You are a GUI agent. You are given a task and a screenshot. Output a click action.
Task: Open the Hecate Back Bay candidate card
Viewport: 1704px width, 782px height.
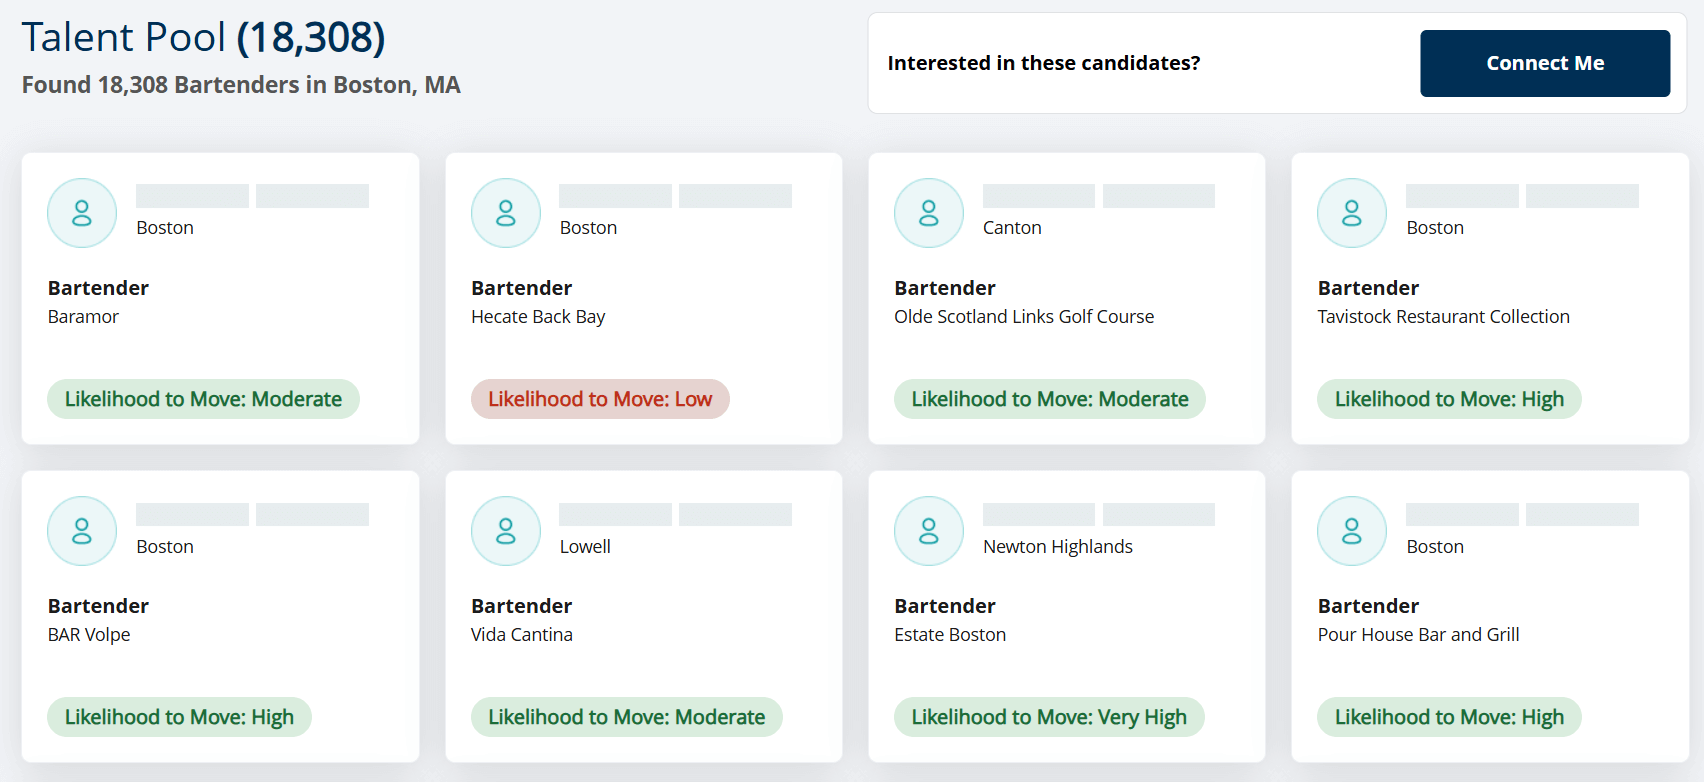643,298
